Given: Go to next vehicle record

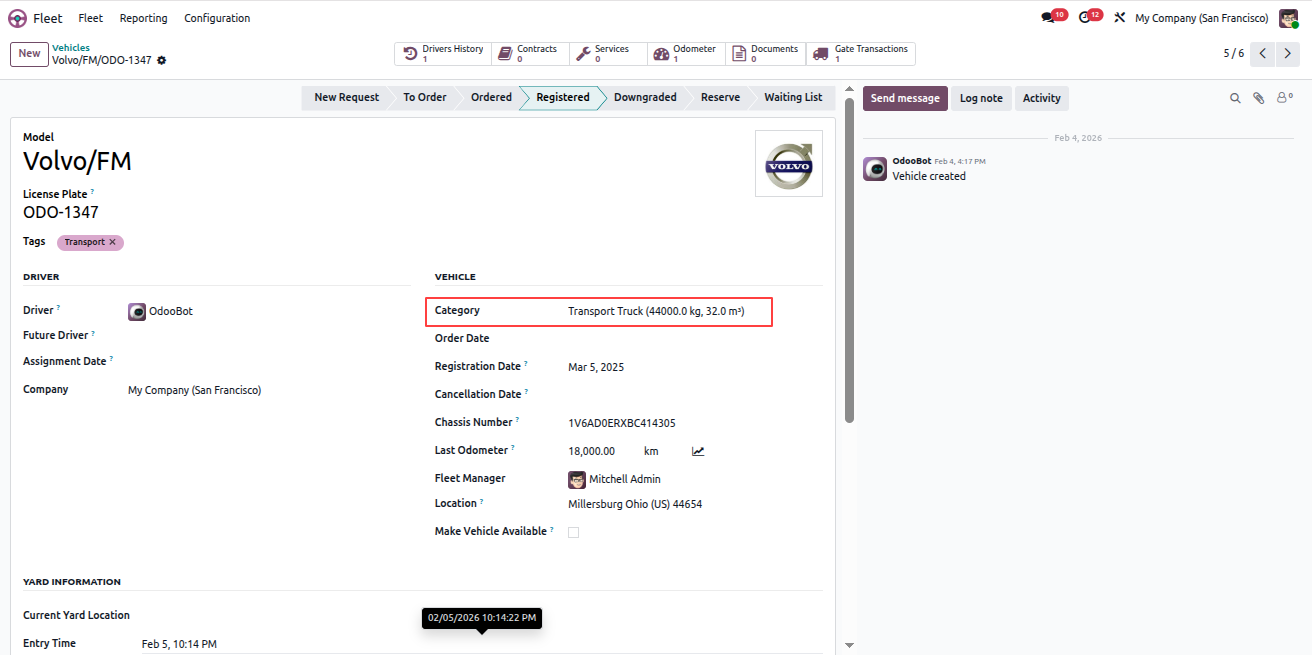Looking at the screenshot, I should pos(1288,54).
